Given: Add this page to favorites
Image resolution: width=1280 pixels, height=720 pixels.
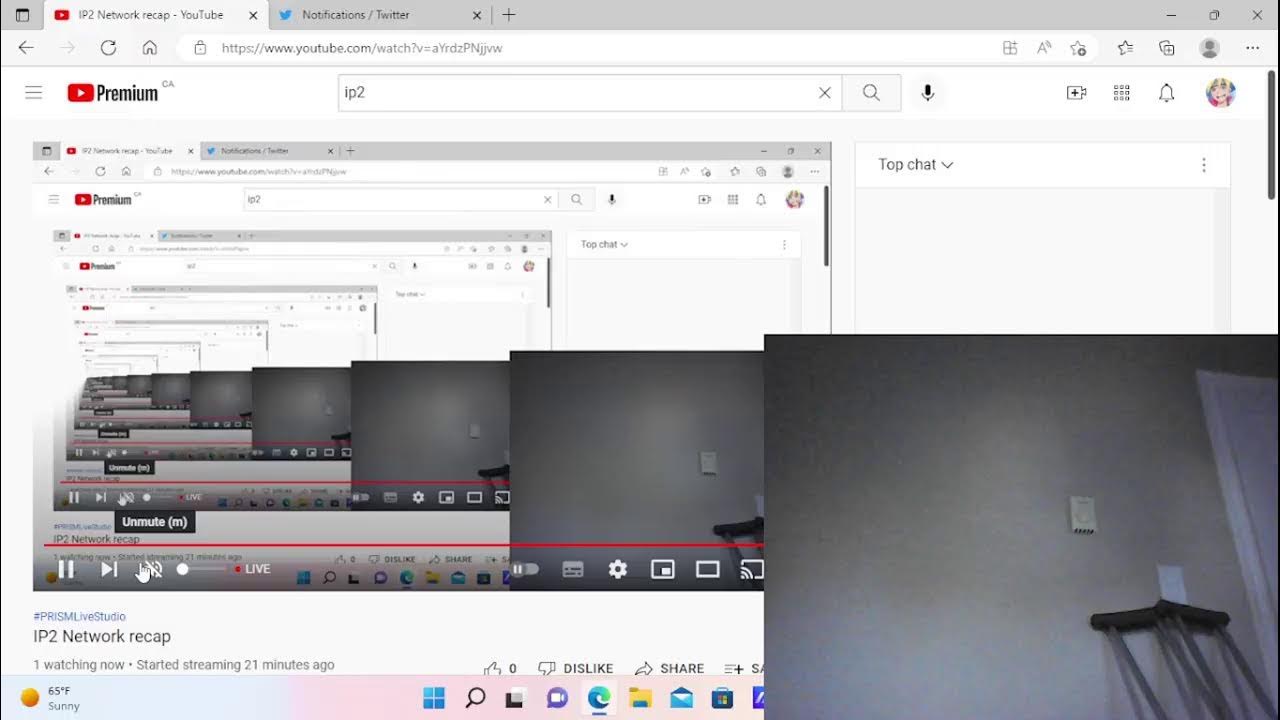Looking at the screenshot, I should (x=1077, y=48).
